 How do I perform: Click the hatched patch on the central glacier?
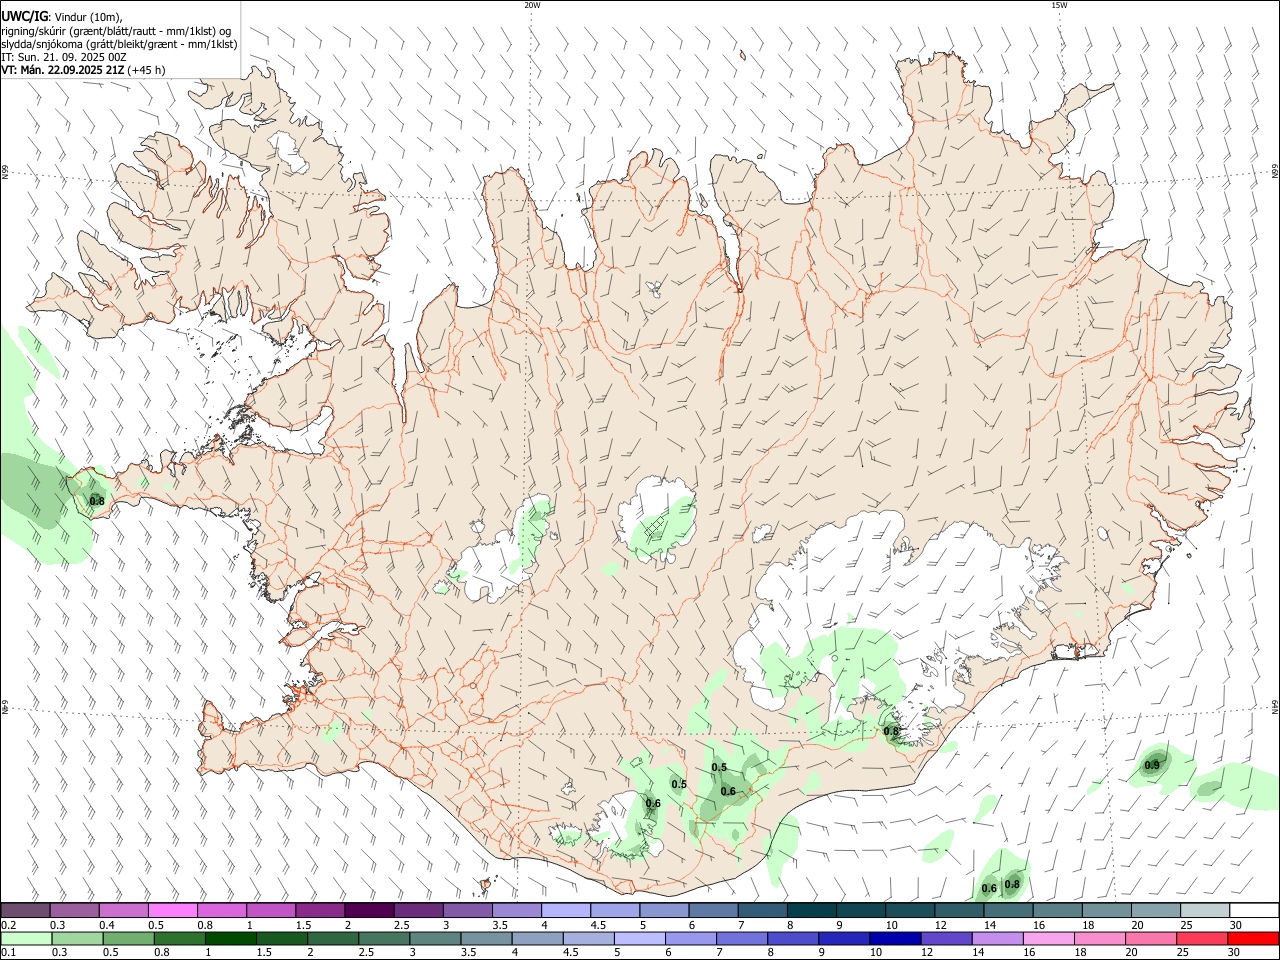(655, 527)
